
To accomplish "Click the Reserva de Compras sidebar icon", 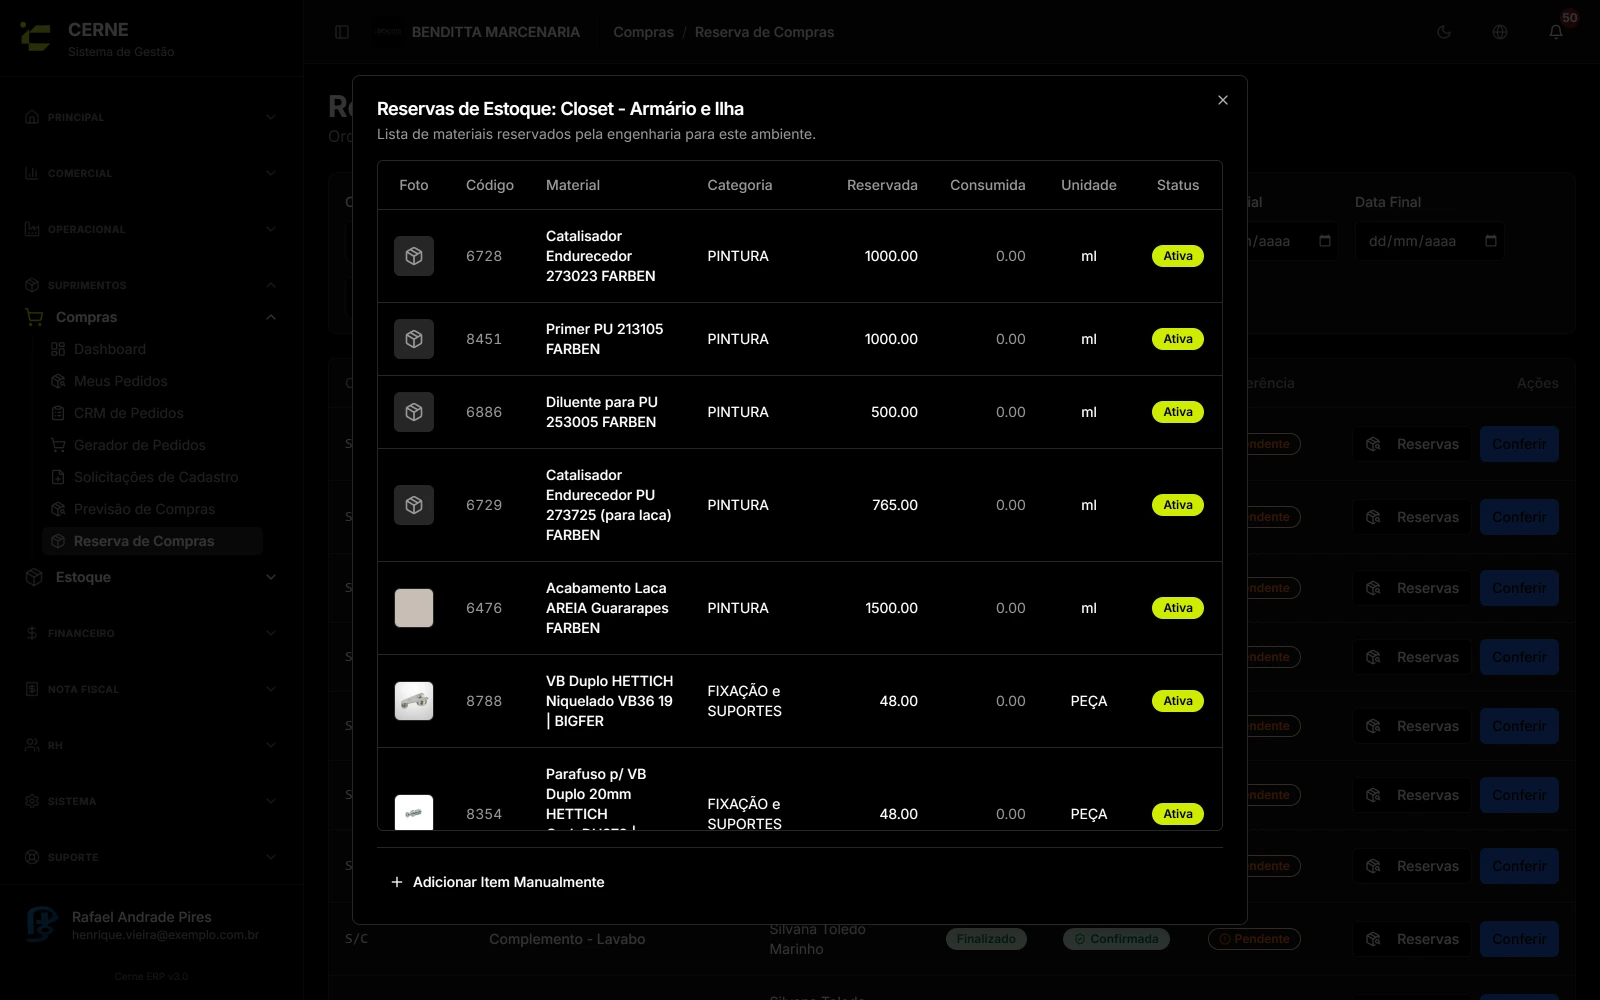I will click(58, 541).
